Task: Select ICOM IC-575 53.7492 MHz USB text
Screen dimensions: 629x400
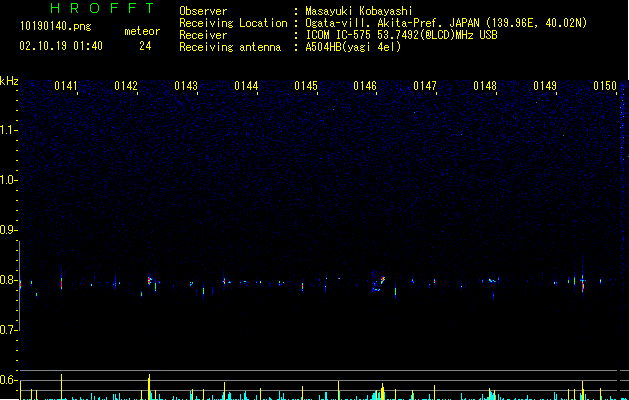Action: pos(401,35)
